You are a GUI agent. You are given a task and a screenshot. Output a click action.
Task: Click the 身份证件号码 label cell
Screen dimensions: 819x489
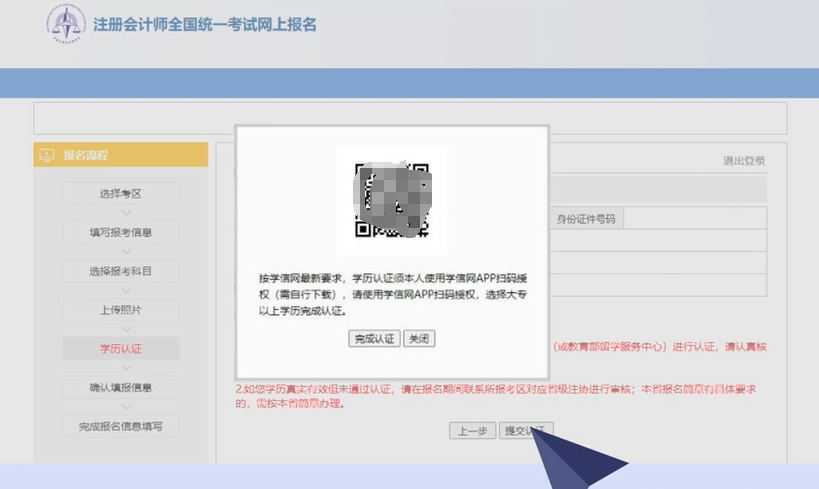586,218
